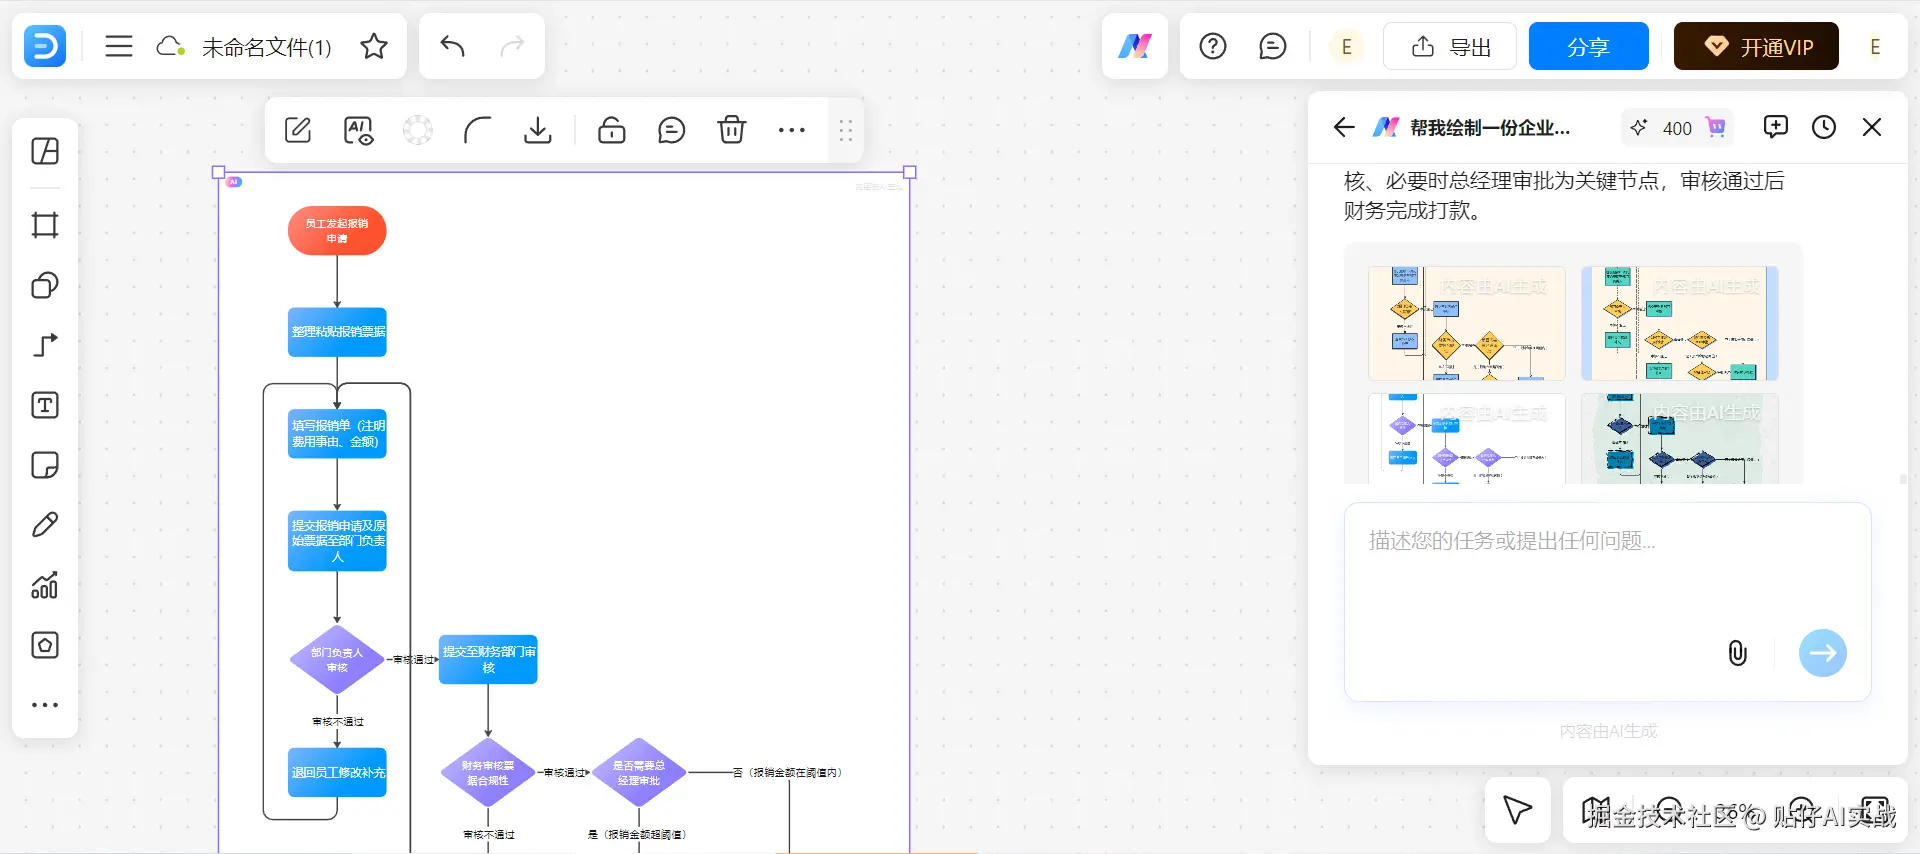
Task: Click the cloud sync status icon
Action: coord(171,46)
